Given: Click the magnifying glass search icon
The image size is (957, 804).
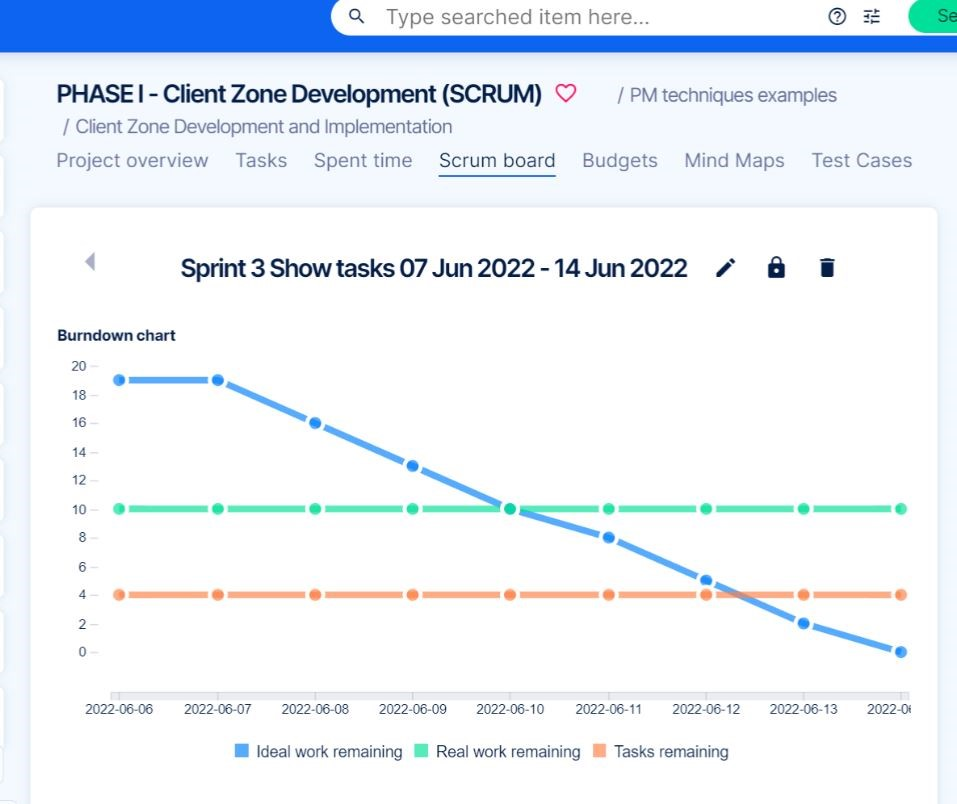Looking at the screenshot, I should (355, 16).
